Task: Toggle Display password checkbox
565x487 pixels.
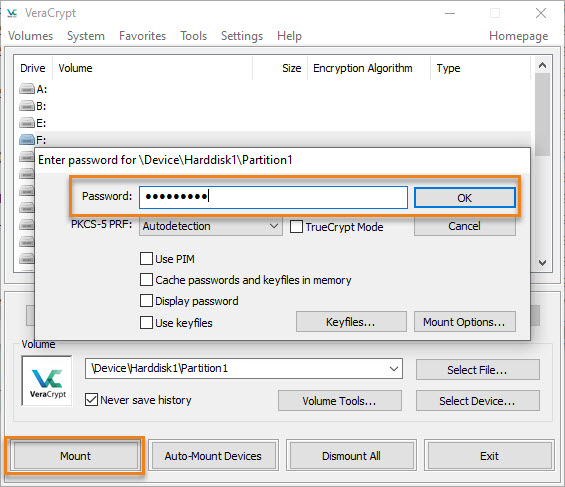Action: [x=146, y=300]
